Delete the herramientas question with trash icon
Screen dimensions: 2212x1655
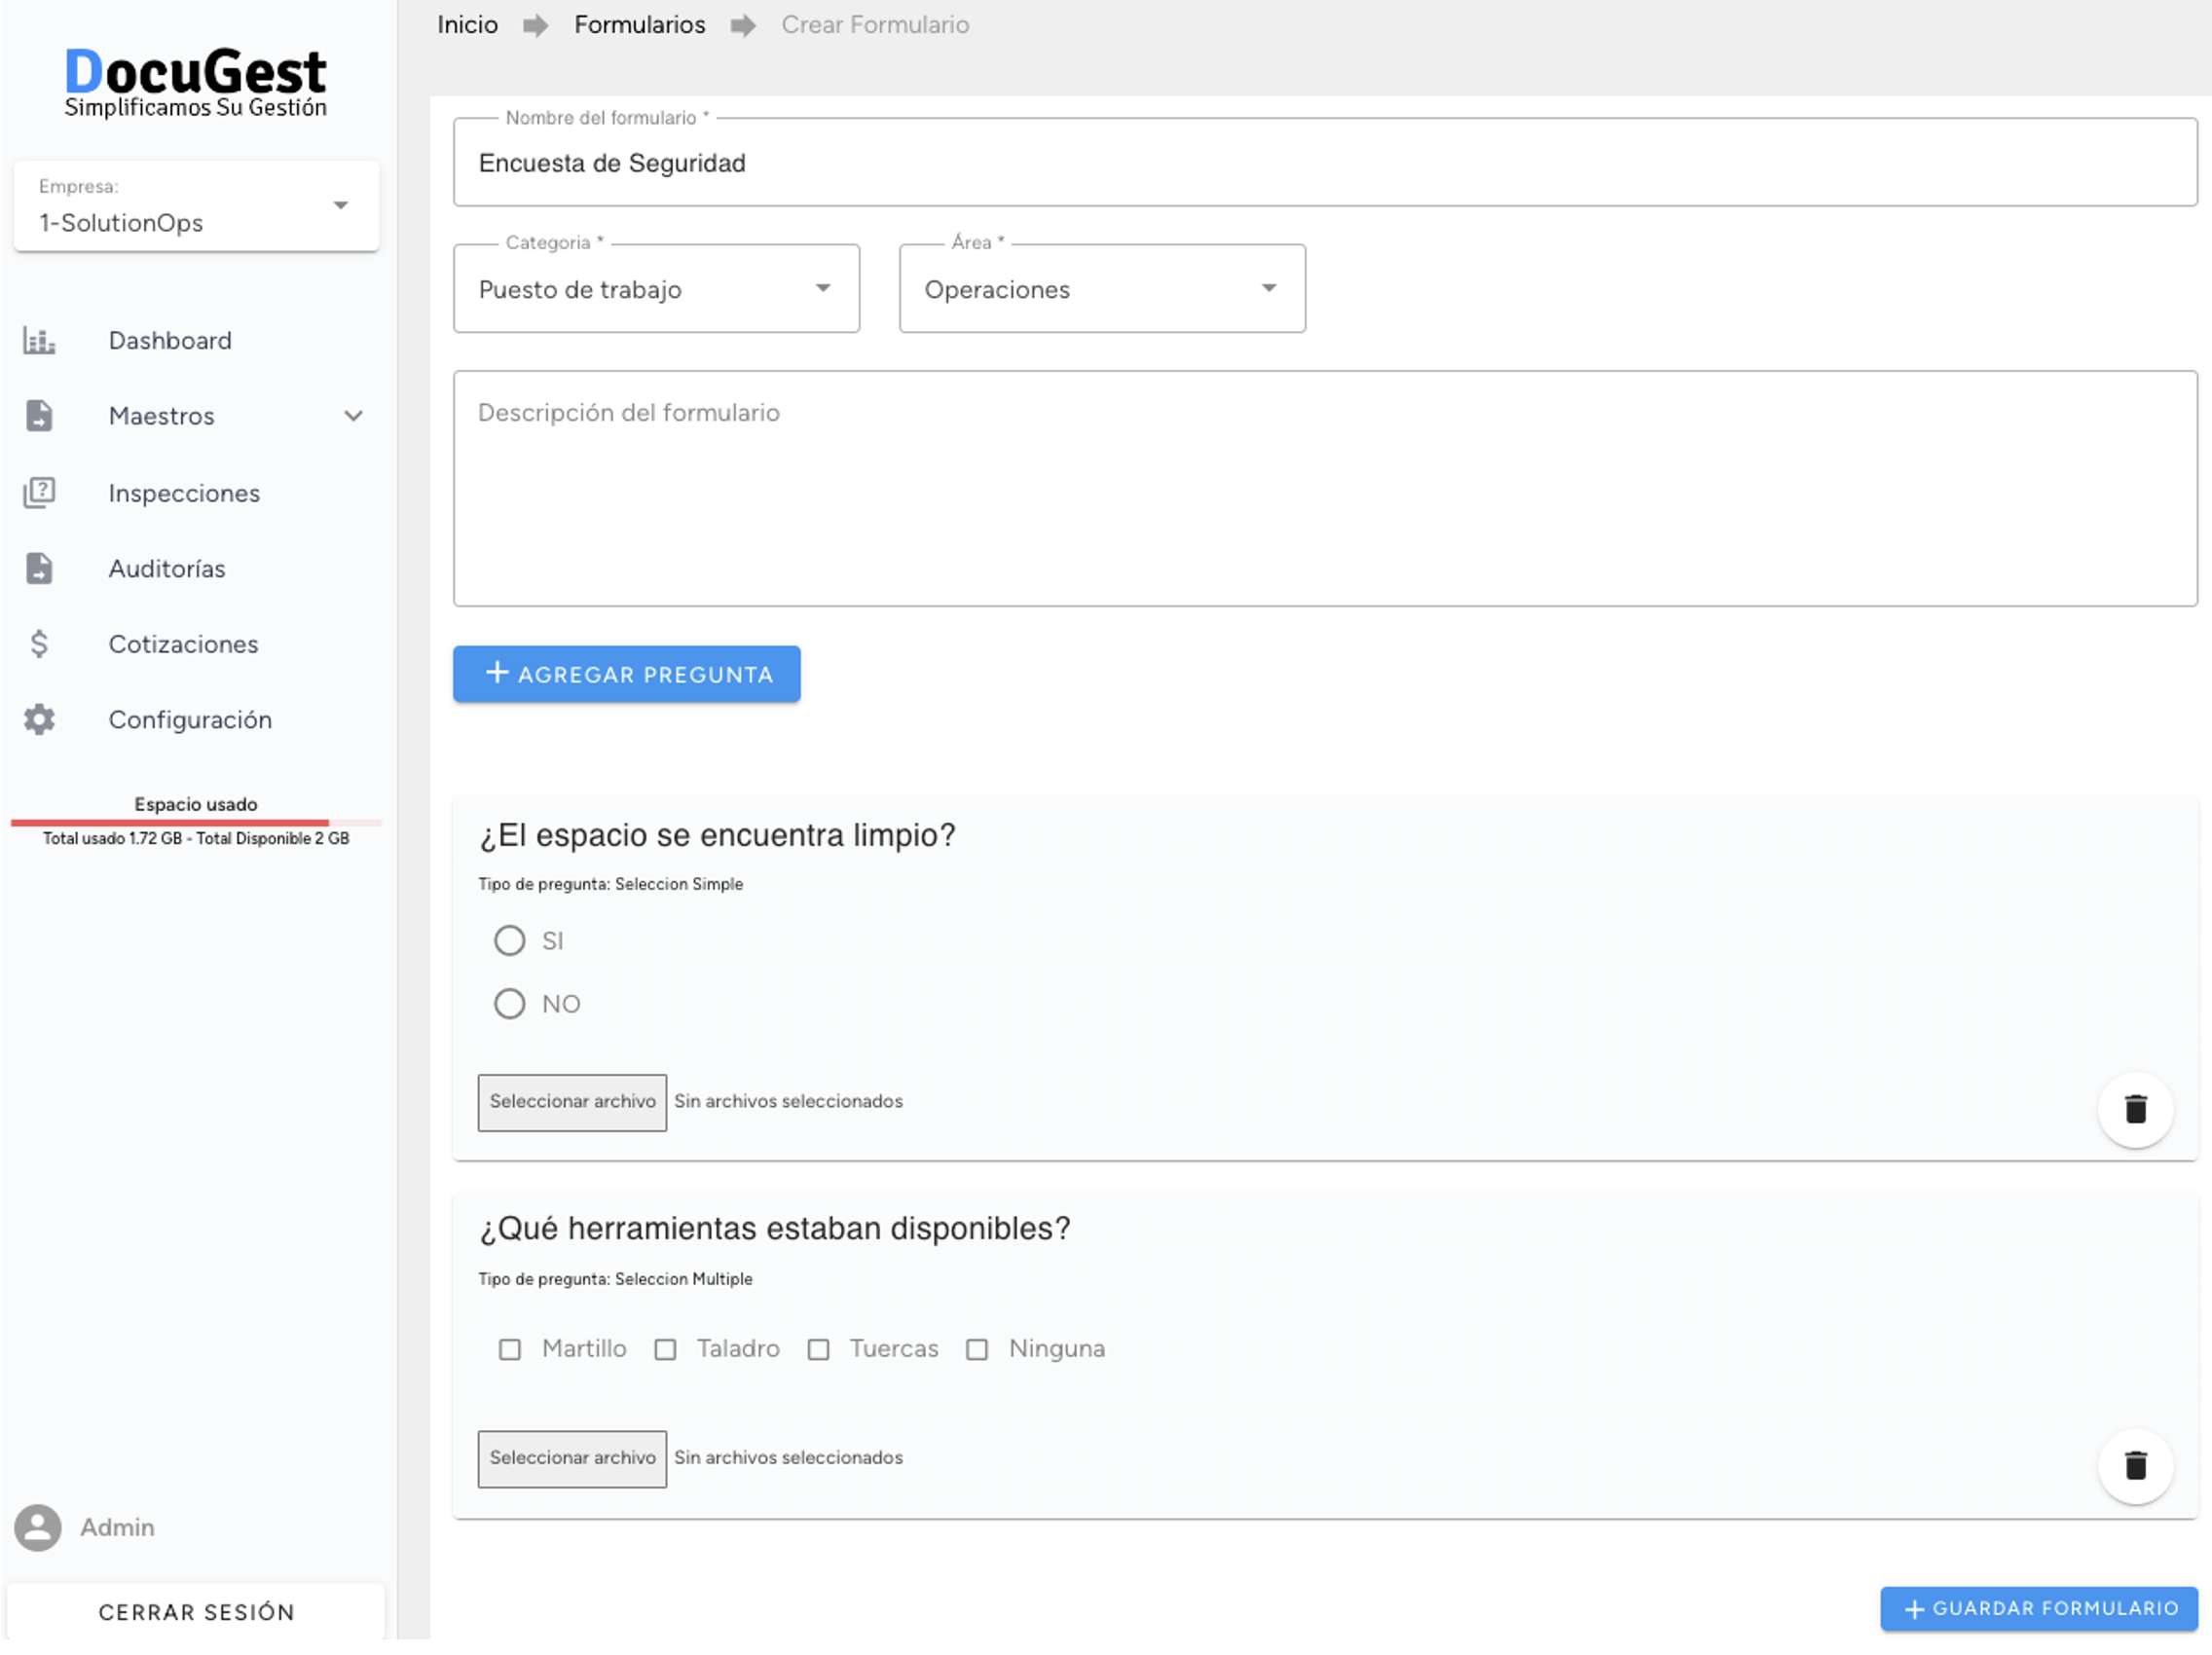[2135, 1465]
